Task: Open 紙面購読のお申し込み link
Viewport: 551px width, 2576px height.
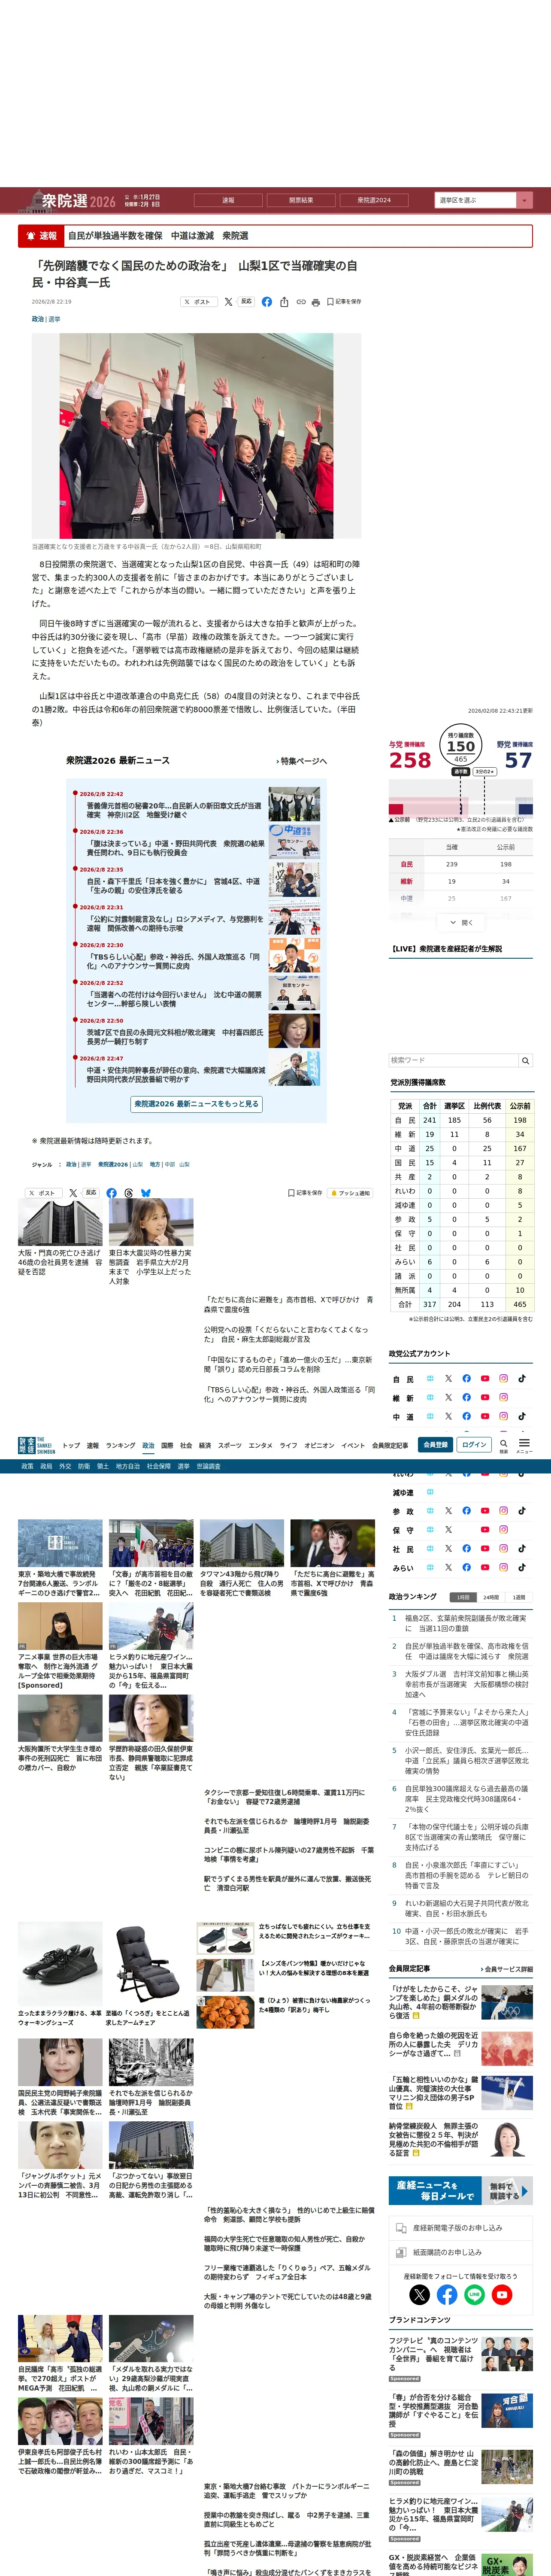Action: click(x=461, y=2253)
